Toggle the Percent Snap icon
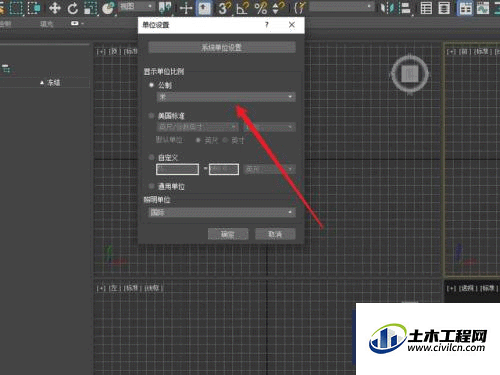 [260, 8]
